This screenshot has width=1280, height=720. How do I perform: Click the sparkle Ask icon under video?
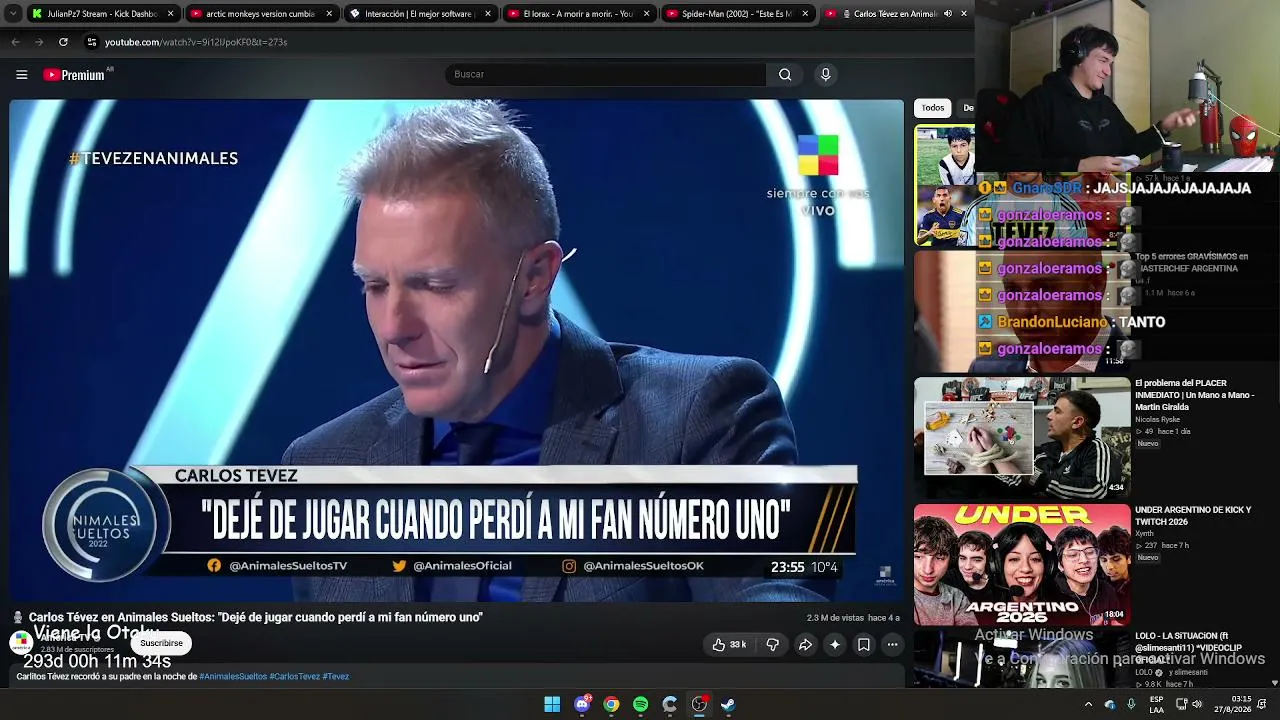click(834, 645)
